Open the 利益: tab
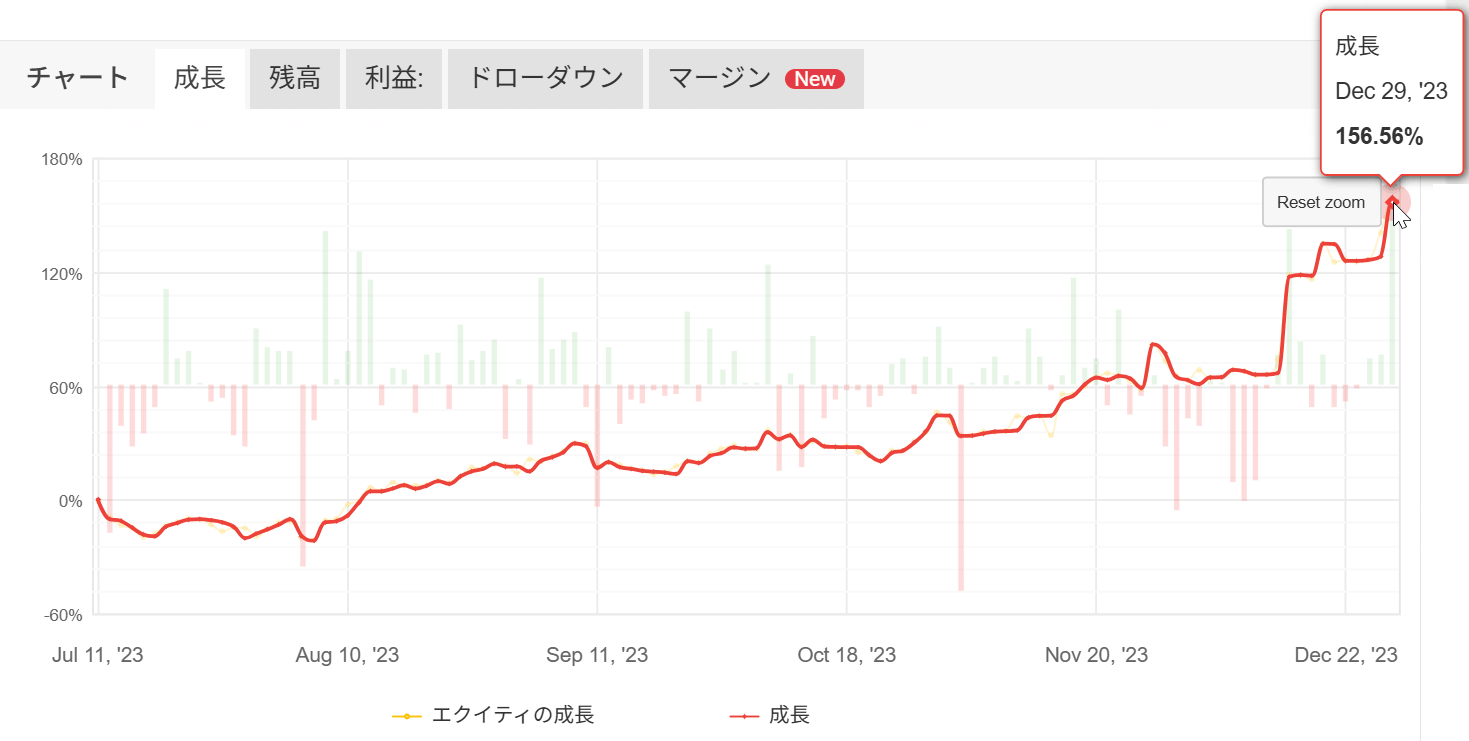The height and width of the screenshot is (741, 1469). (x=394, y=78)
